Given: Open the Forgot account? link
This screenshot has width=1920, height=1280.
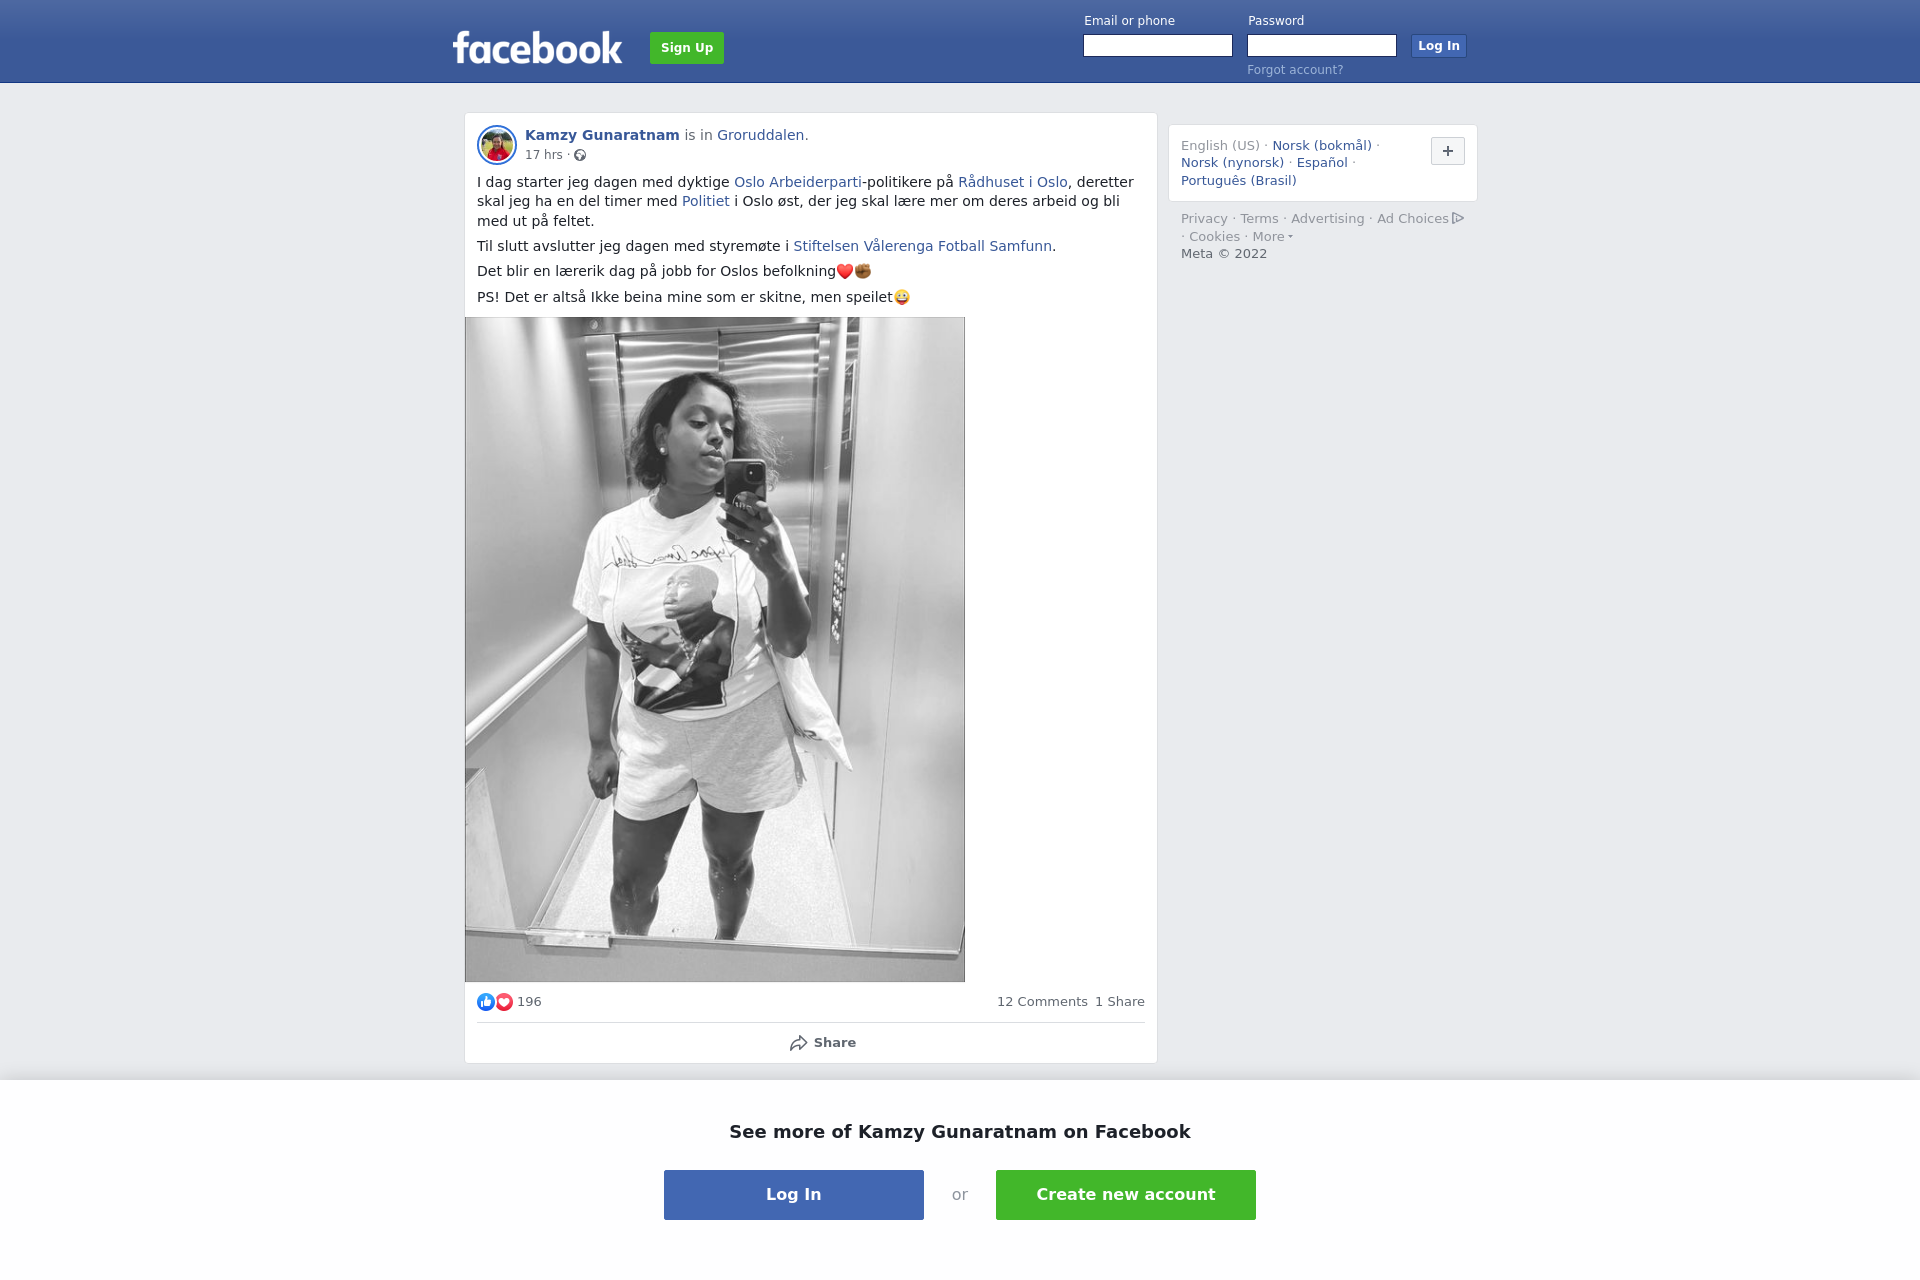Looking at the screenshot, I should point(1295,70).
